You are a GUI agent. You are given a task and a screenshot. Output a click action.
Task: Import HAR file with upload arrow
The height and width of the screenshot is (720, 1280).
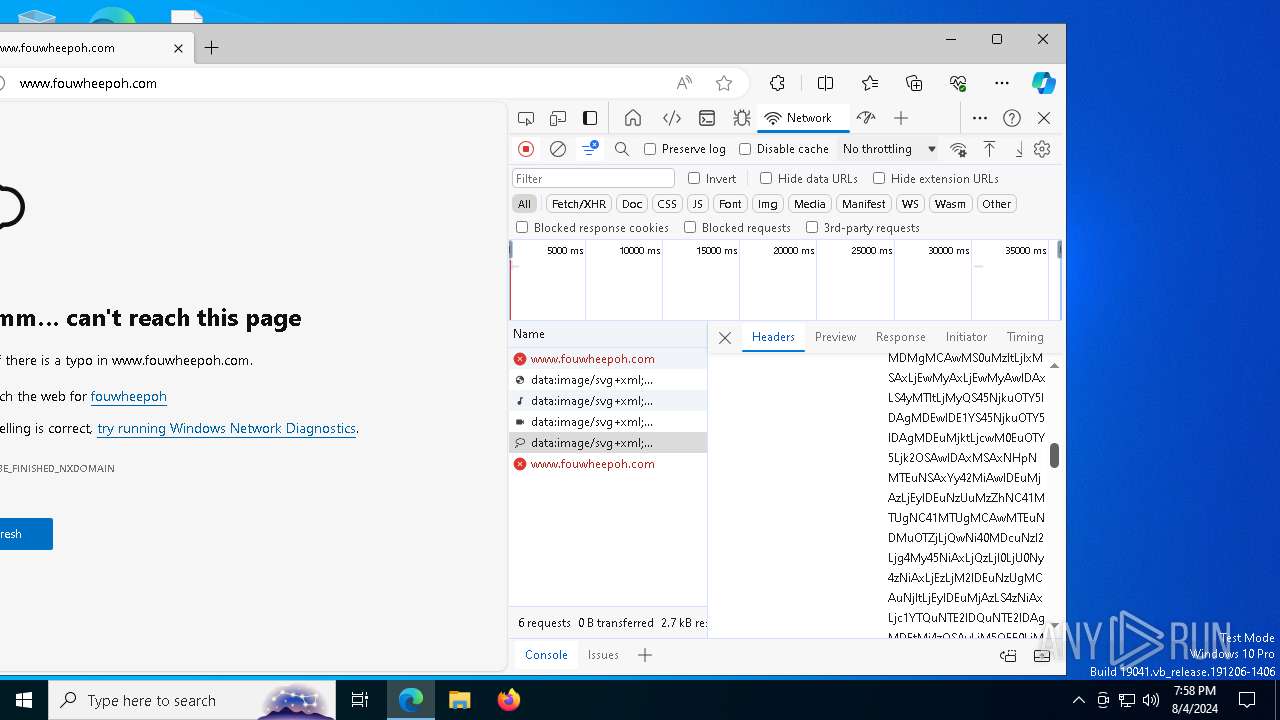click(989, 149)
